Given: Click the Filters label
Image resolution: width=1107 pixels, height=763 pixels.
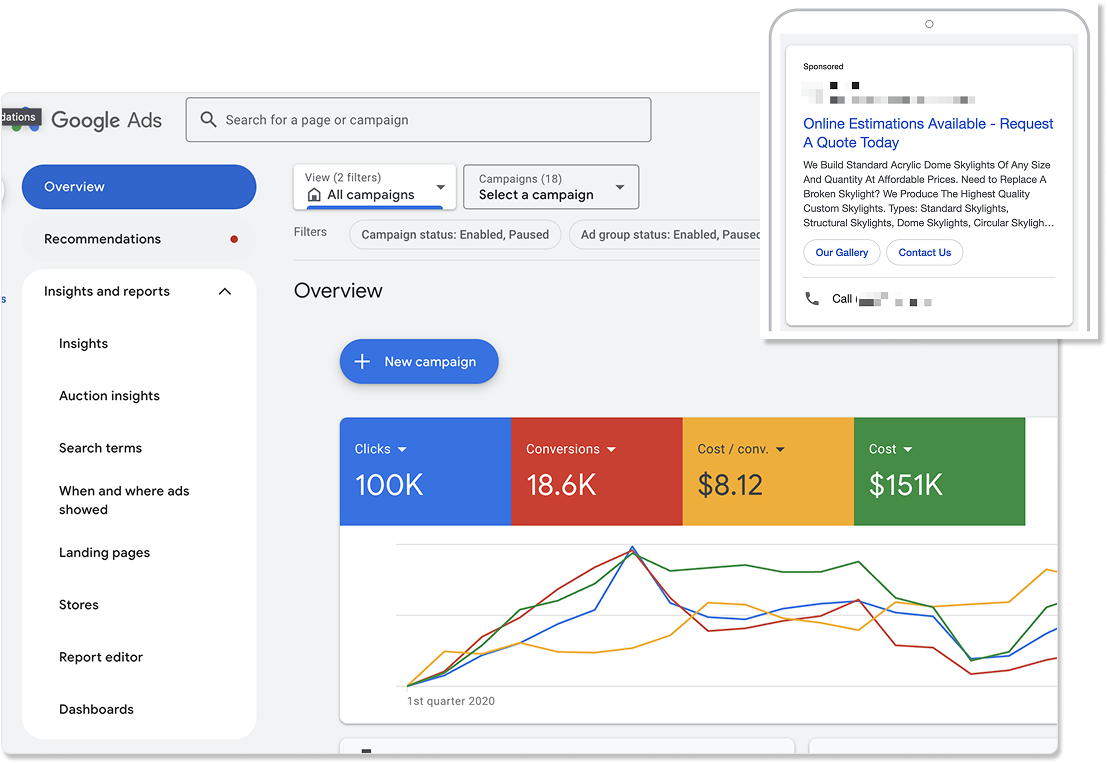Looking at the screenshot, I should [x=311, y=232].
